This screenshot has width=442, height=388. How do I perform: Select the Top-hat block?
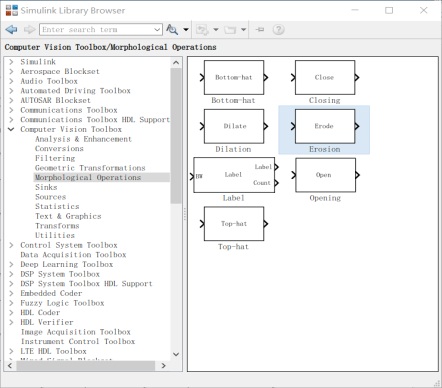[234, 224]
